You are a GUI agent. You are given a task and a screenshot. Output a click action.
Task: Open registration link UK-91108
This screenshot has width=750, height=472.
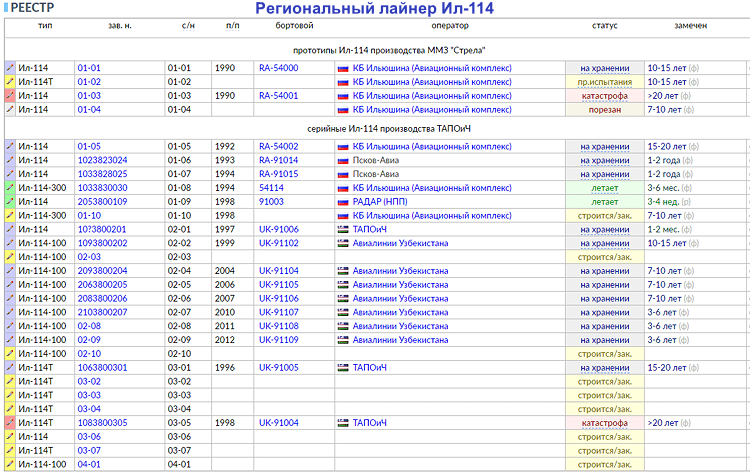tap(278, 326)
